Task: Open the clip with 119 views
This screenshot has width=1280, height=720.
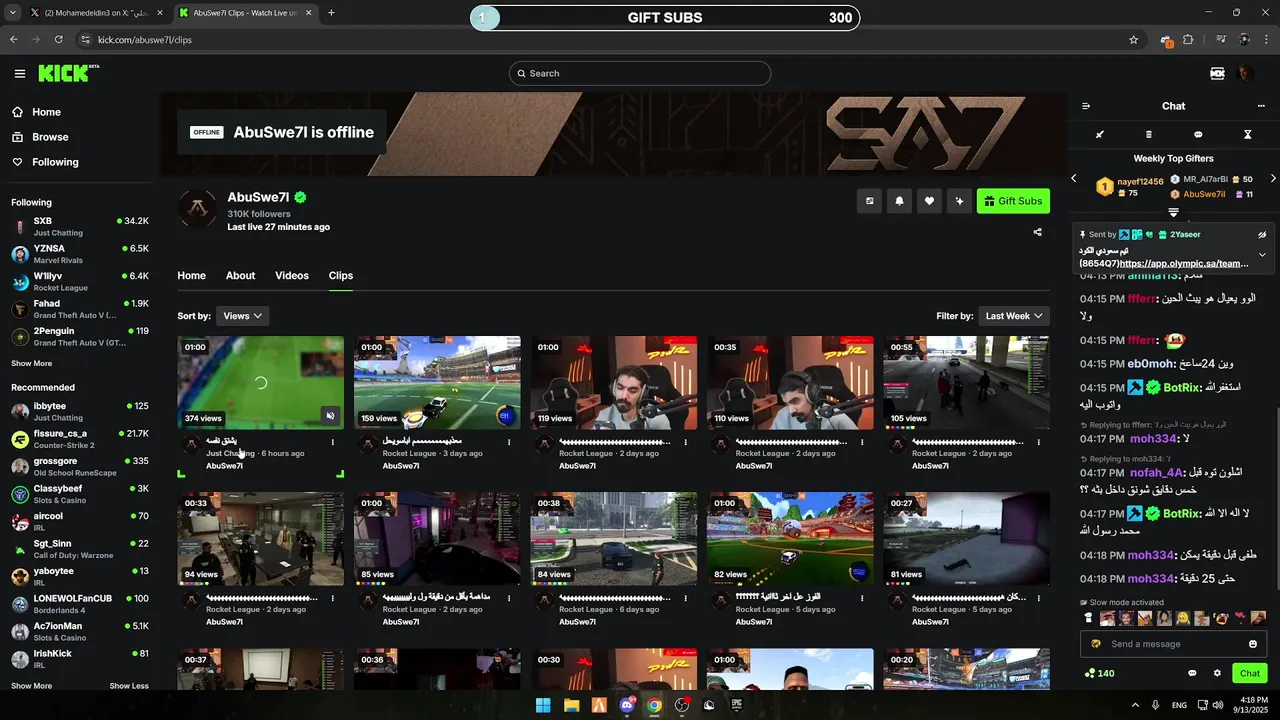Action: point(613,383)
